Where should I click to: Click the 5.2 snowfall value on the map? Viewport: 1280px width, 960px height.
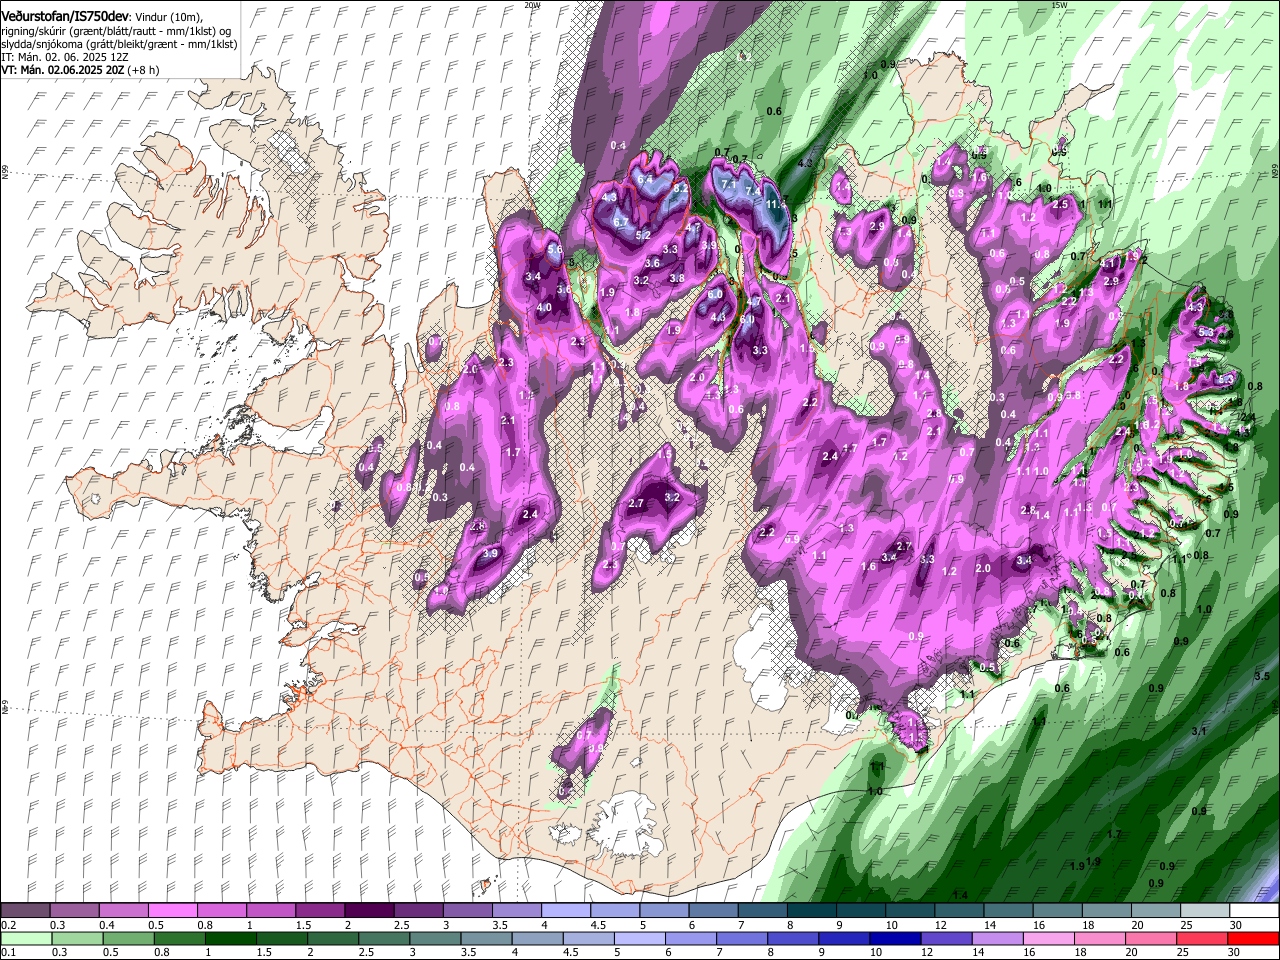643,235
